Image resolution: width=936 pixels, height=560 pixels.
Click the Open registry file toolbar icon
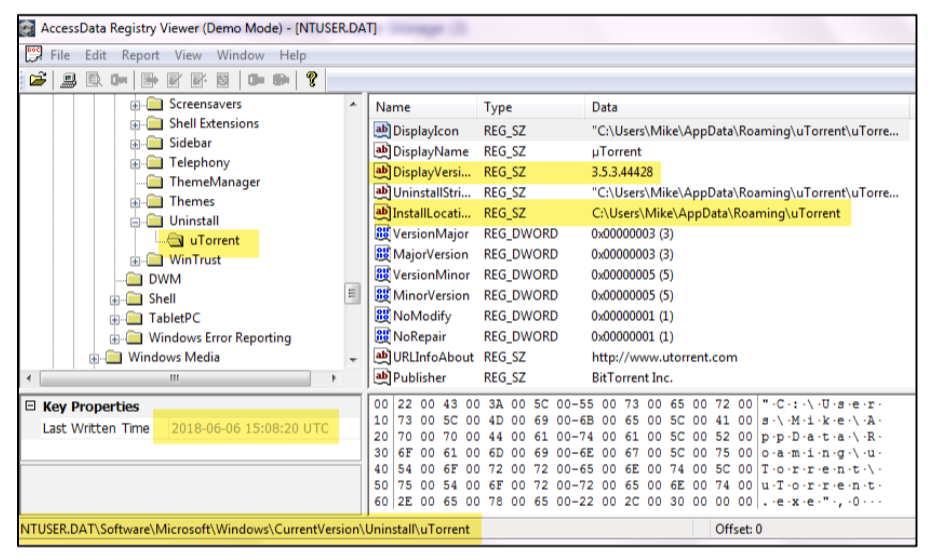(38, 79)
